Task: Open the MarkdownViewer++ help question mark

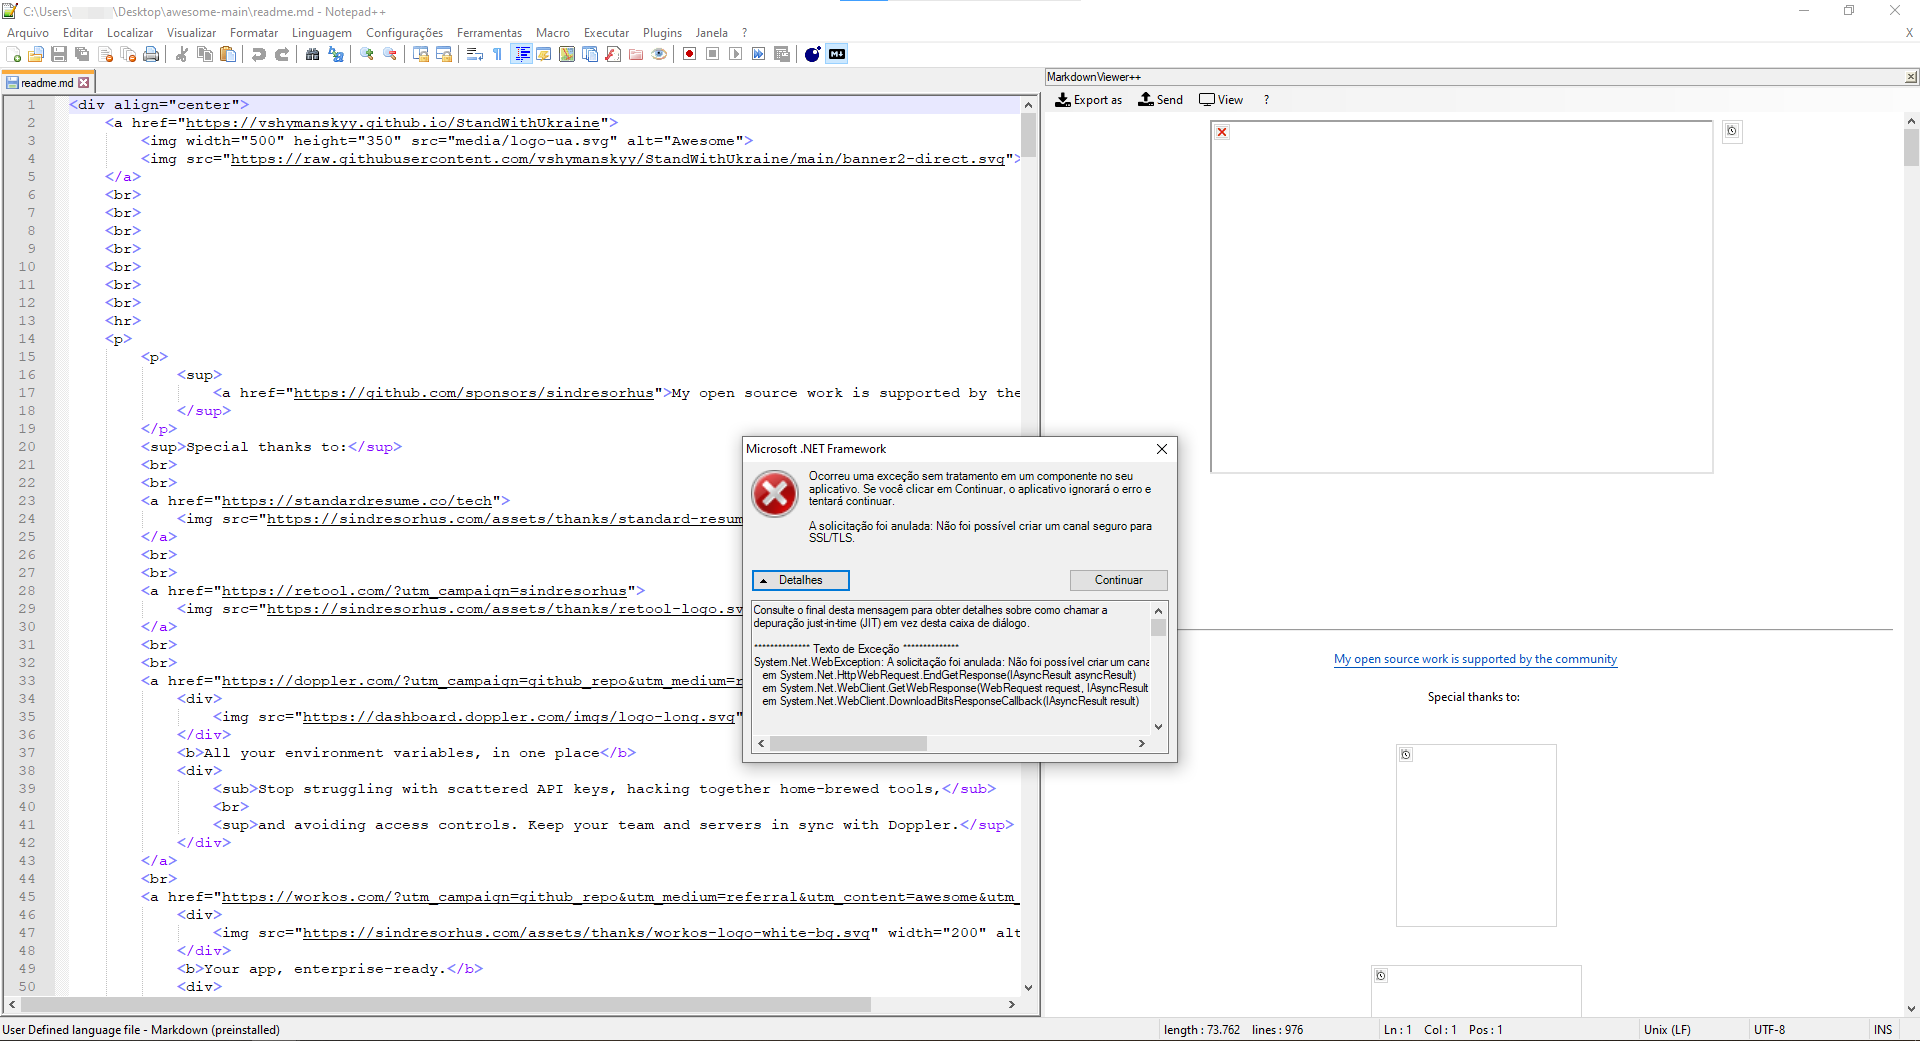Action: pyautogui.click(x=1266, y=100)
